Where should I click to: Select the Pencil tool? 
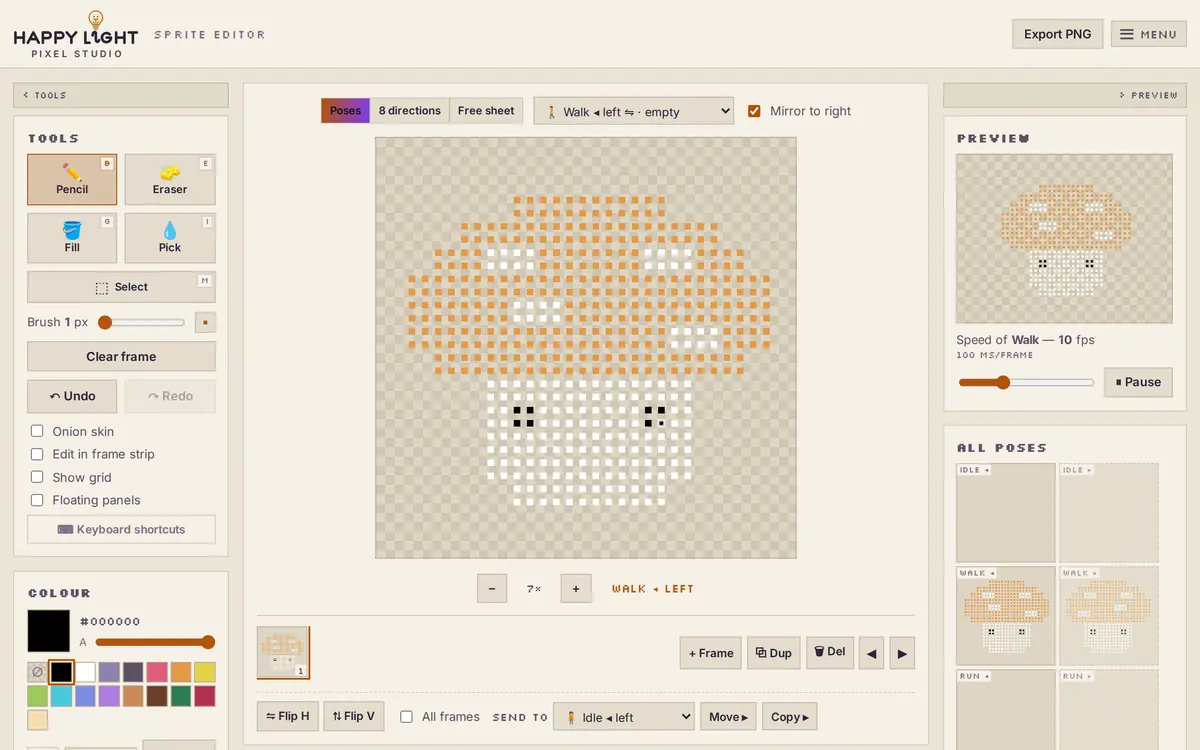coord(72,179)
